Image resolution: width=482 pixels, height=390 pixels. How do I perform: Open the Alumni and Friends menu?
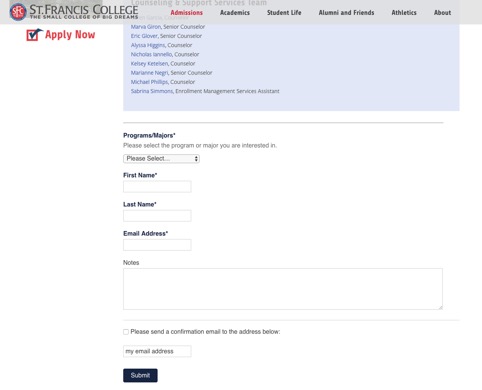[x=346, y=13]
